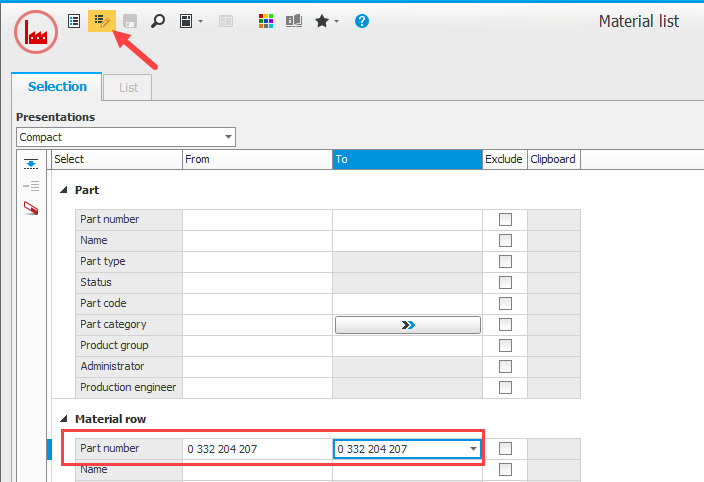704x482 pixels.
Task: Click the Part category double-arrow button
Action: [407, 325]
